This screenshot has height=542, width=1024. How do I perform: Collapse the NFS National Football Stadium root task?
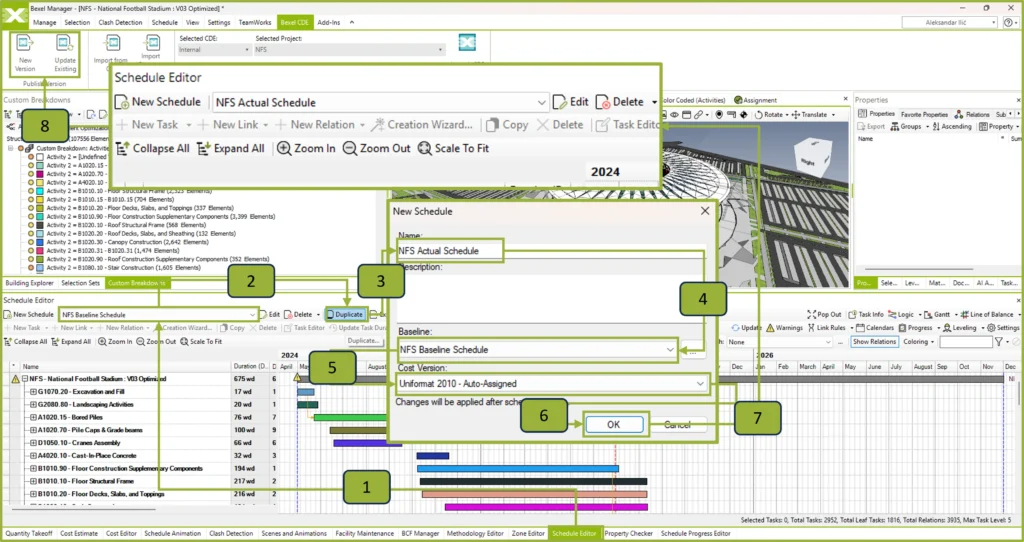[24, 379]
